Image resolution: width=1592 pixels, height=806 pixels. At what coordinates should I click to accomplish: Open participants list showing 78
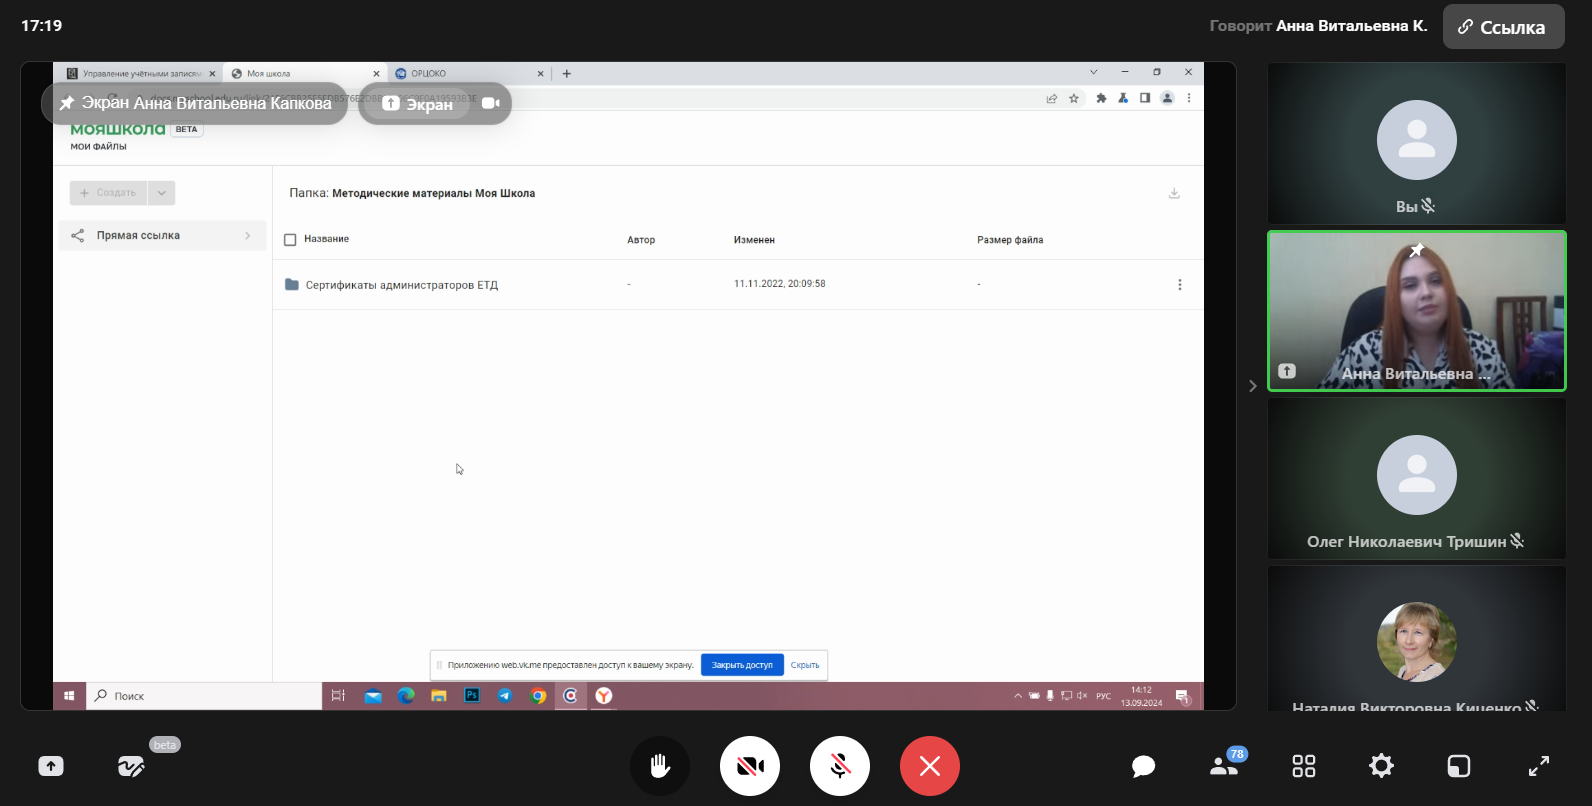(x=1224, y=765)
